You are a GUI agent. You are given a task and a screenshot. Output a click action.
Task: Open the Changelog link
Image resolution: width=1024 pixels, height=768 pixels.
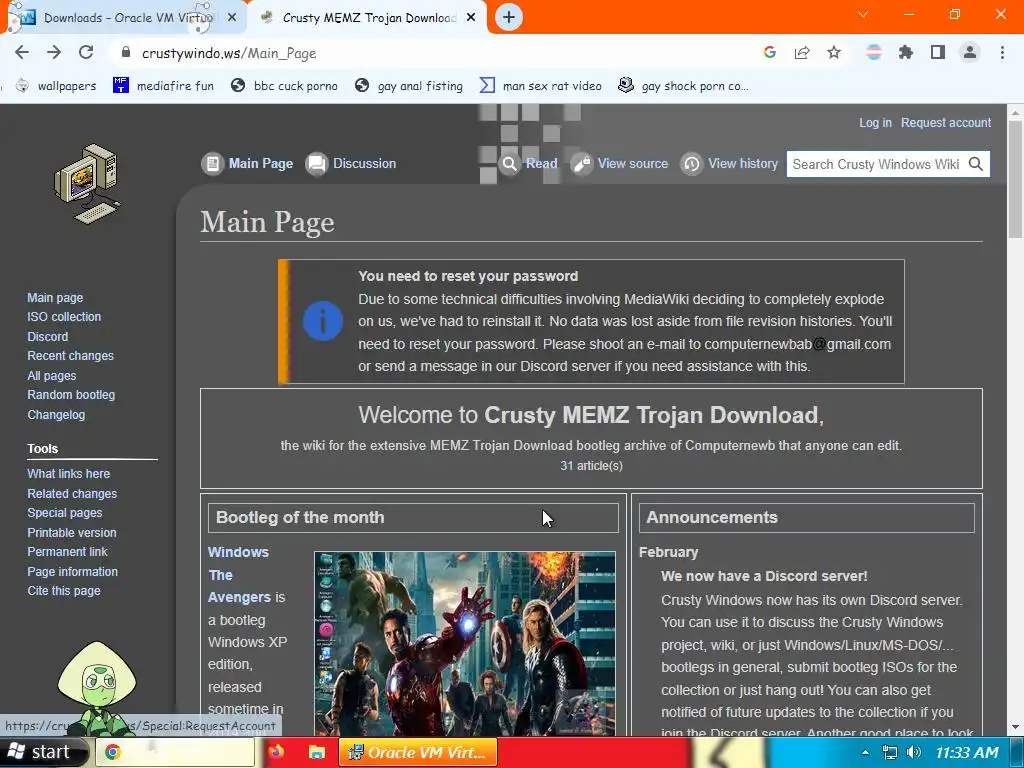click(56, 415)
